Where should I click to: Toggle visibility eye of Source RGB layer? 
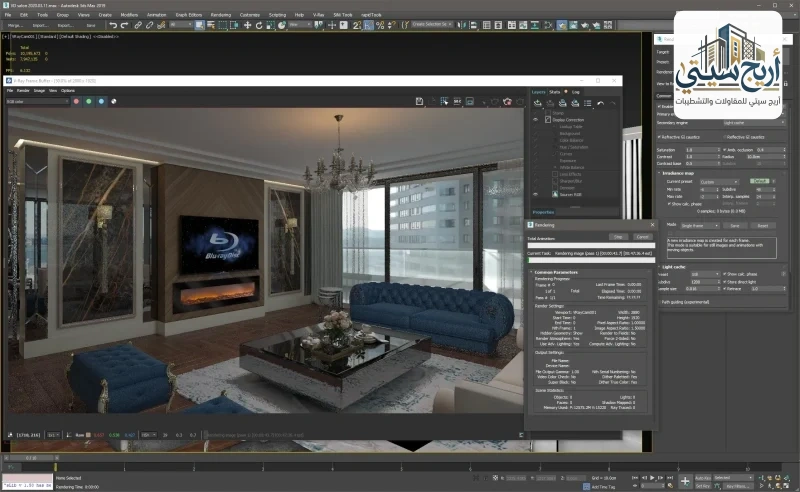click(535, 194)
